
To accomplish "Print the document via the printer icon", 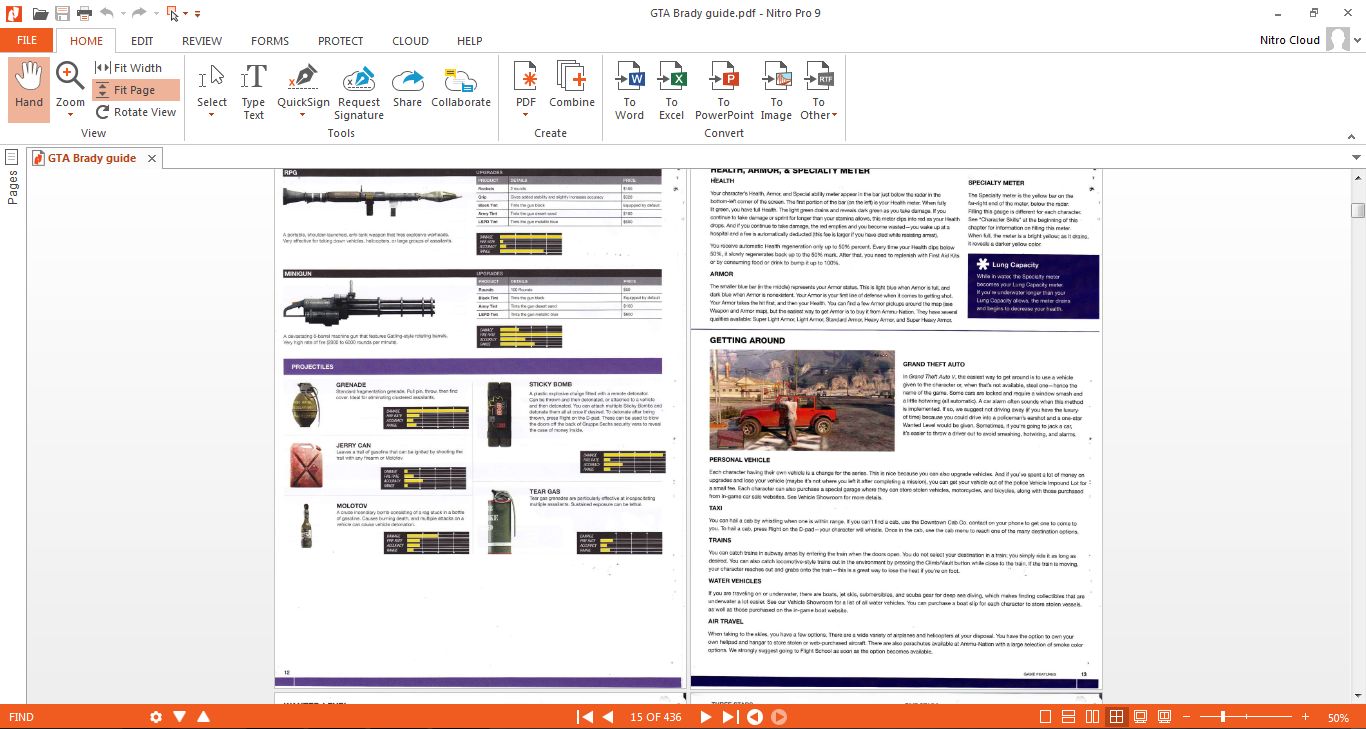I will click(85, 13).
